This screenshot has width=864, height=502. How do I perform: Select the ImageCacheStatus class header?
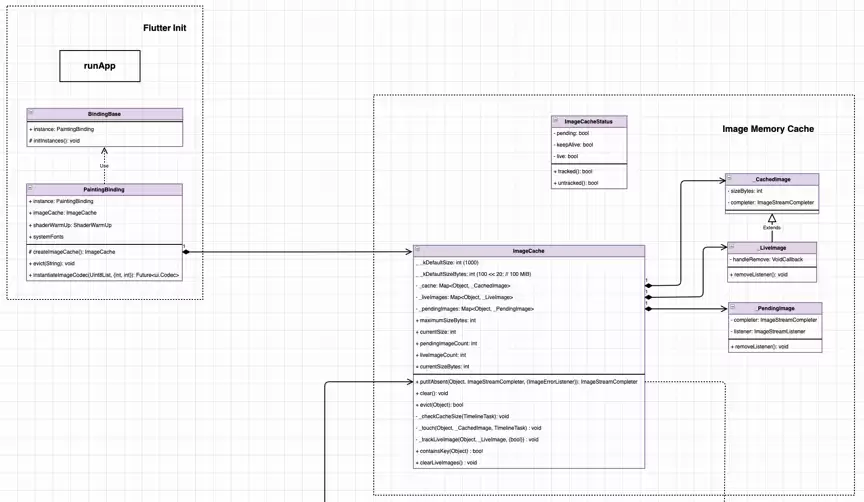(589, 121)
